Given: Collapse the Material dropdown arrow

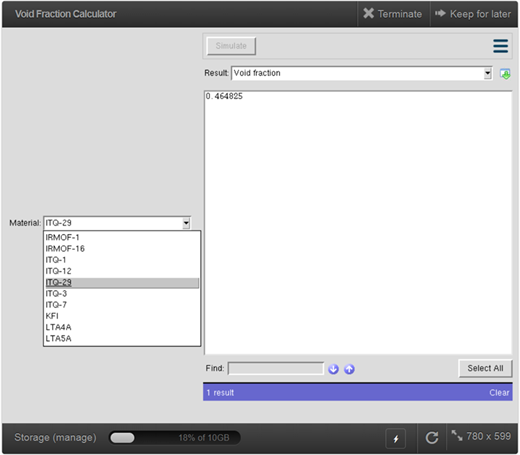Looking at the screenshot, I should coord(186,223).
